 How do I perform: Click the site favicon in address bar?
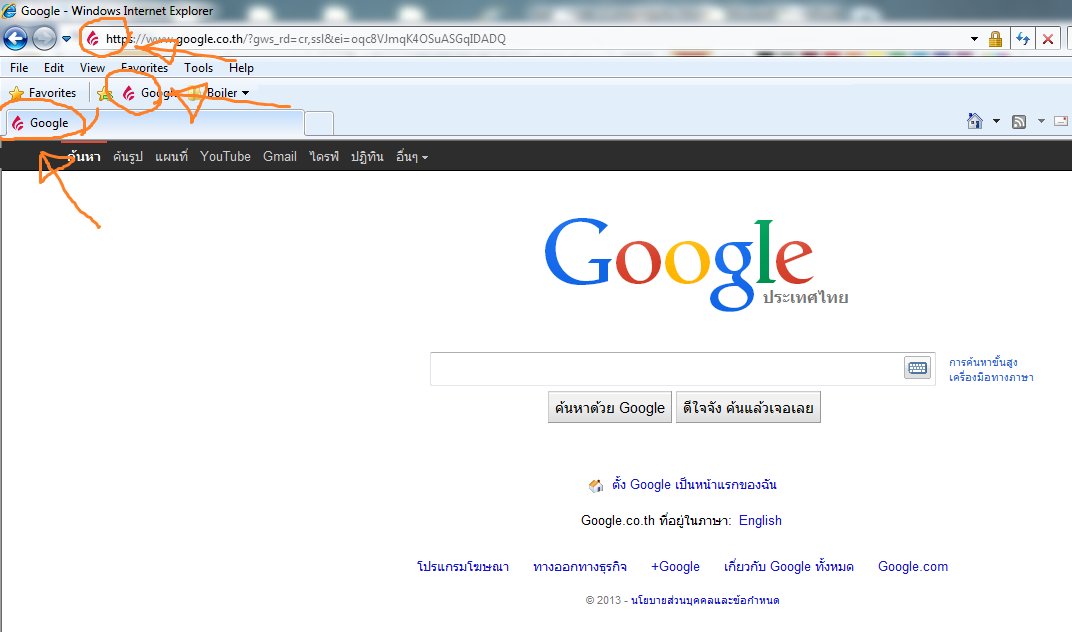pos(92,39)
